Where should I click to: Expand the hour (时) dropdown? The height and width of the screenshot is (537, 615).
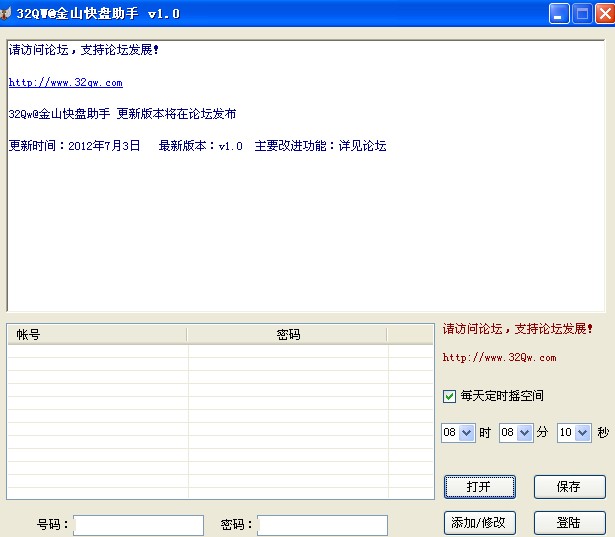466,433
